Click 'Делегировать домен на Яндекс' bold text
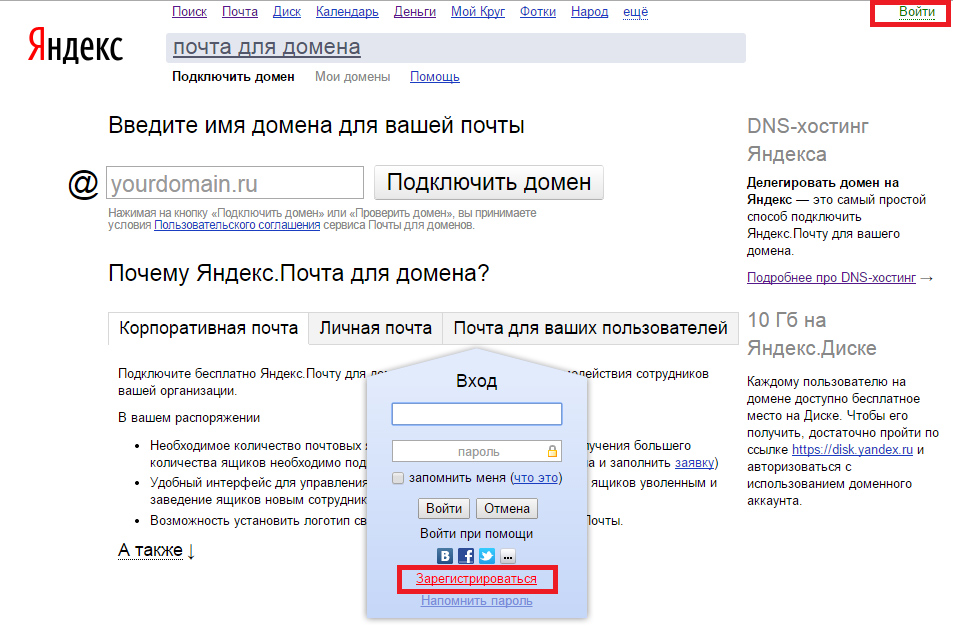Viewport: 953px width, 638px height. [823, 191]
